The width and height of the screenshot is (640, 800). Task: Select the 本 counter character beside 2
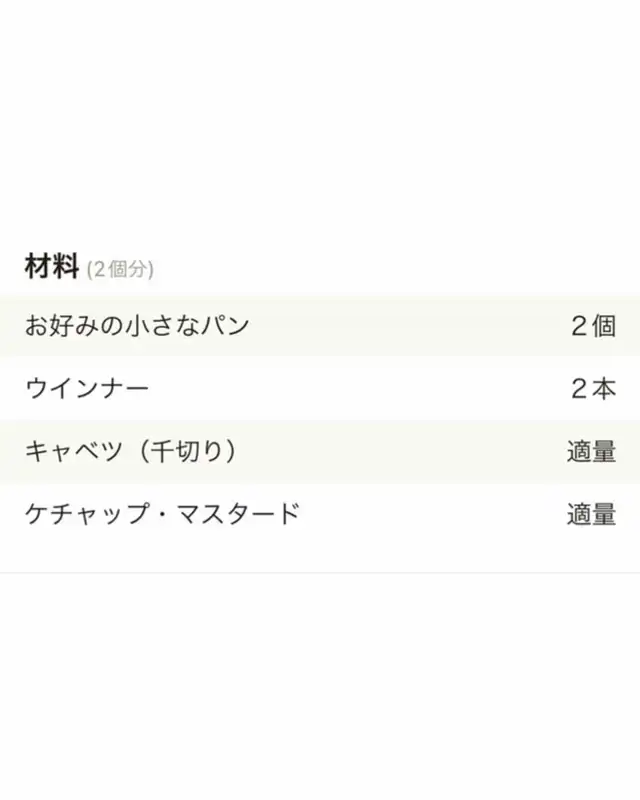(x=604, y=388)
